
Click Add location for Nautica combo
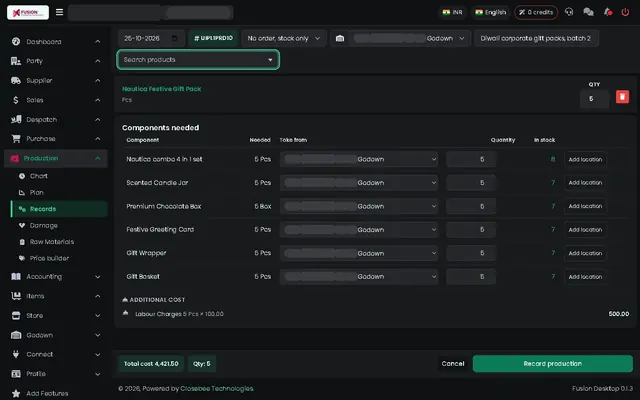[585, 159]
